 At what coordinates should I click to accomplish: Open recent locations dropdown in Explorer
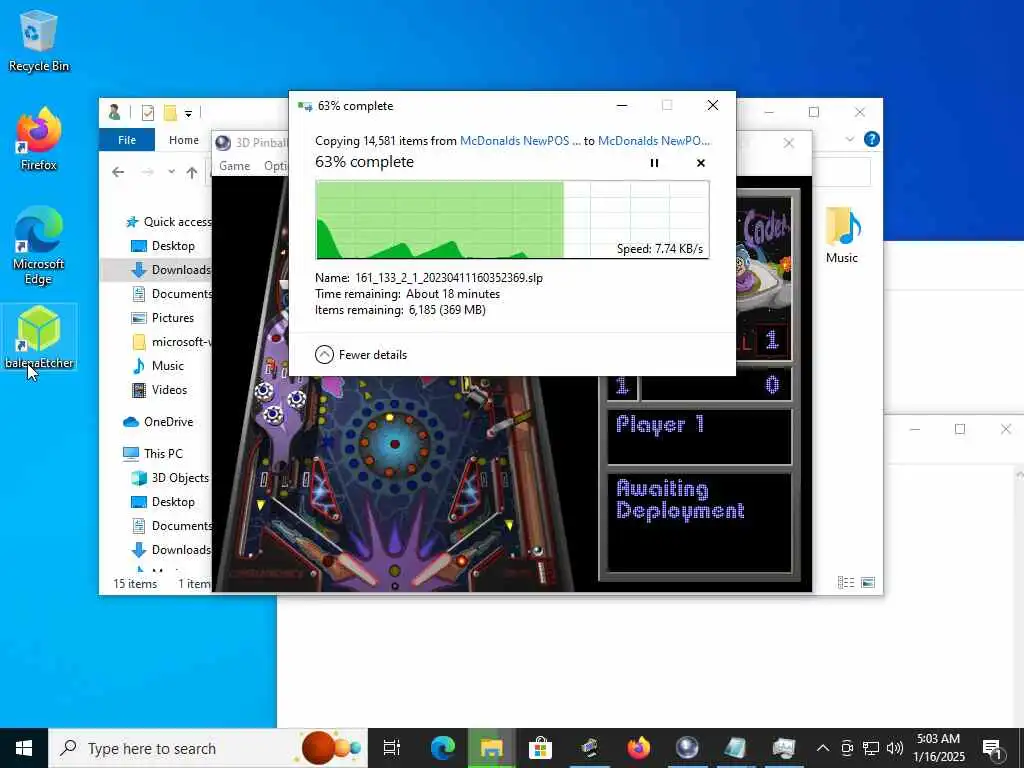pyautogui.click(x=171, y=172)
